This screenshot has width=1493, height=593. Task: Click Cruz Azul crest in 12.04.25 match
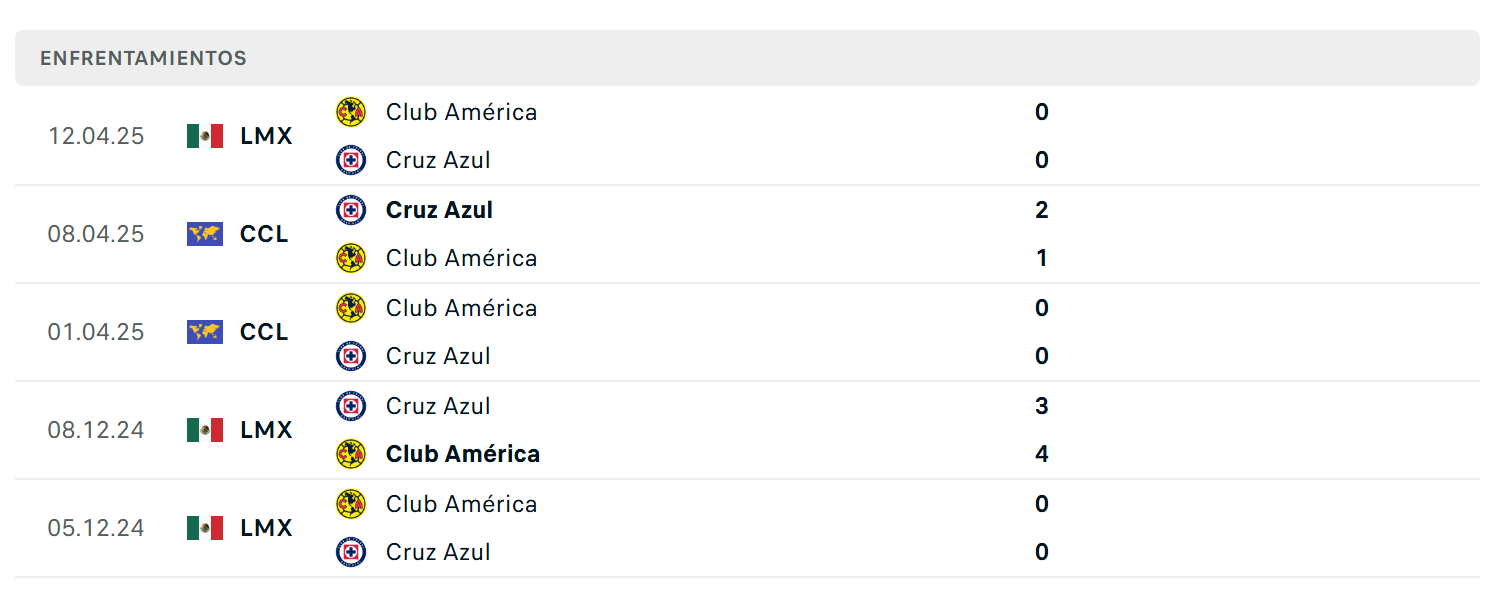coord(351,160)
